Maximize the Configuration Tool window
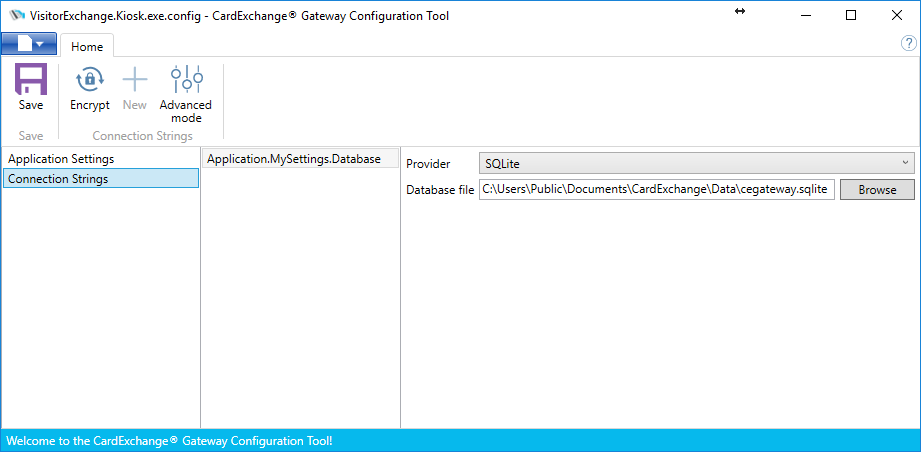The image size is (921, 452). tap(851, 16)
